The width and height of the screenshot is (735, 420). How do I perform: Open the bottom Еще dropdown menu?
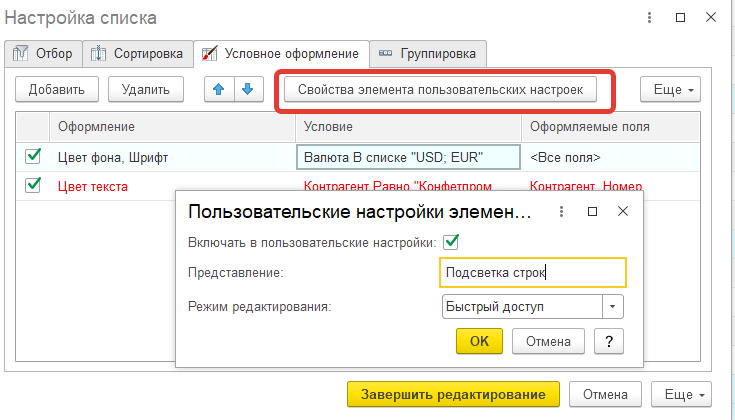point(681,394)
